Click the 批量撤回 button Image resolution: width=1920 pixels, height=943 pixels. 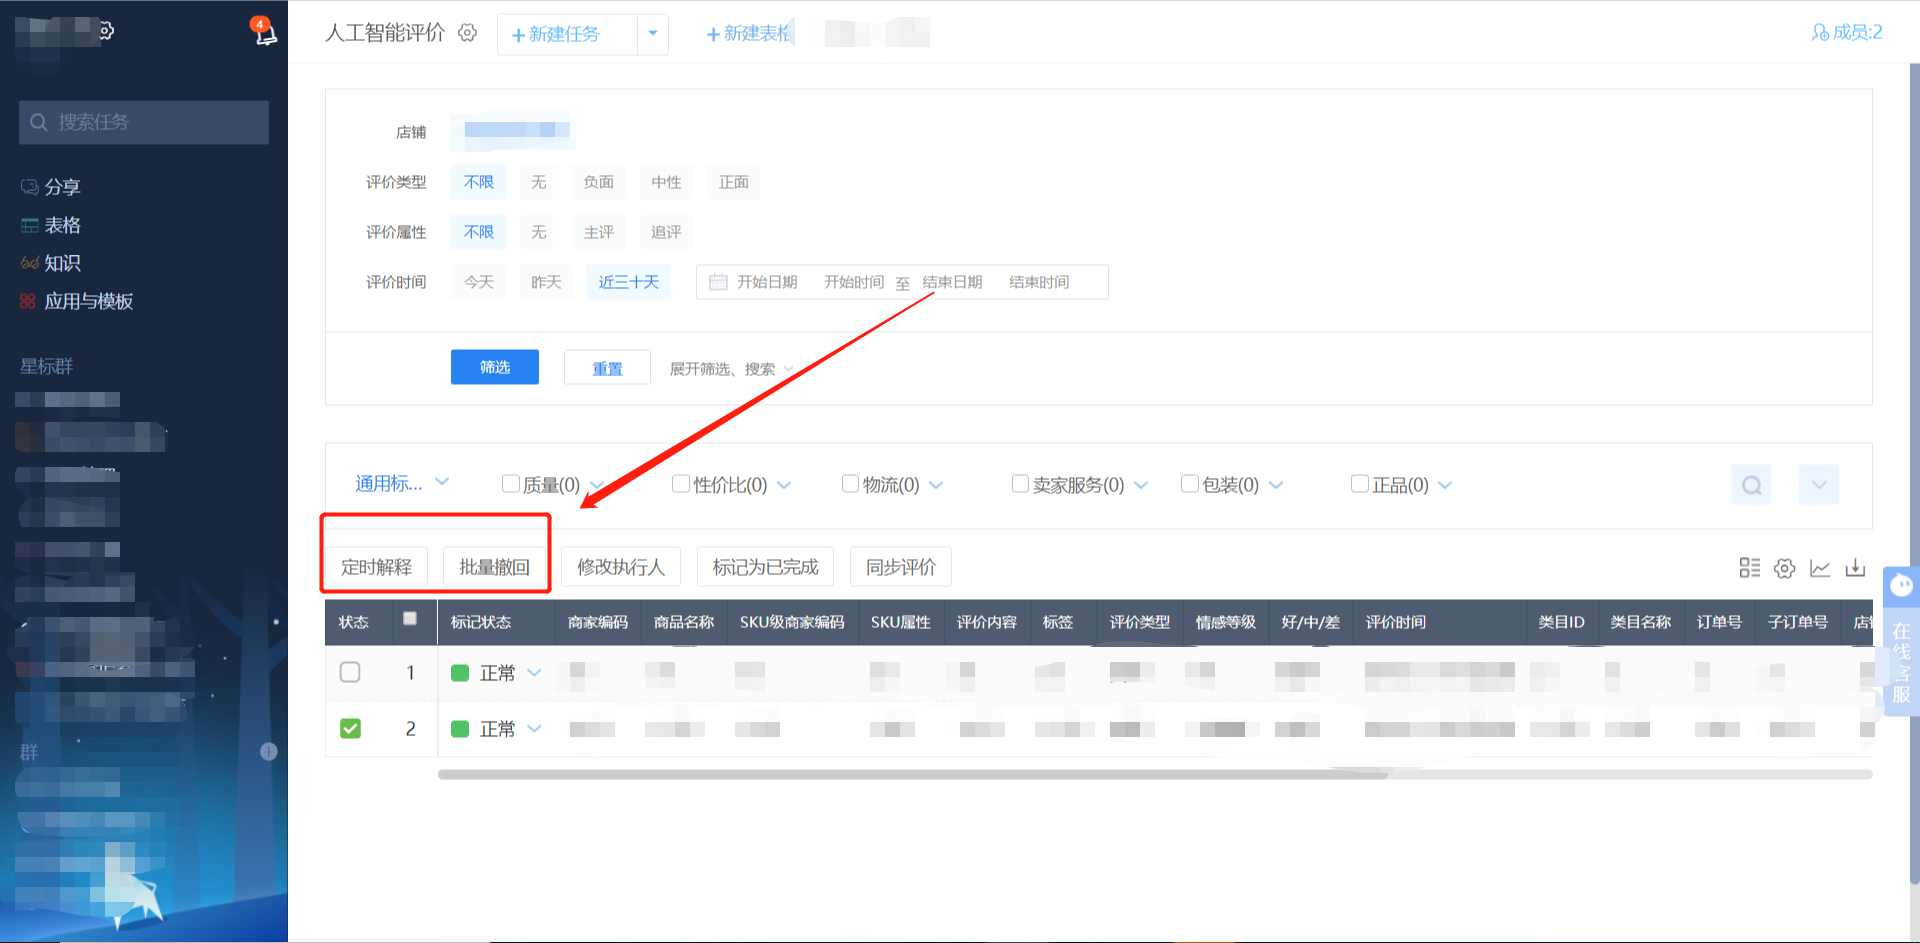[x=494, y=567]
